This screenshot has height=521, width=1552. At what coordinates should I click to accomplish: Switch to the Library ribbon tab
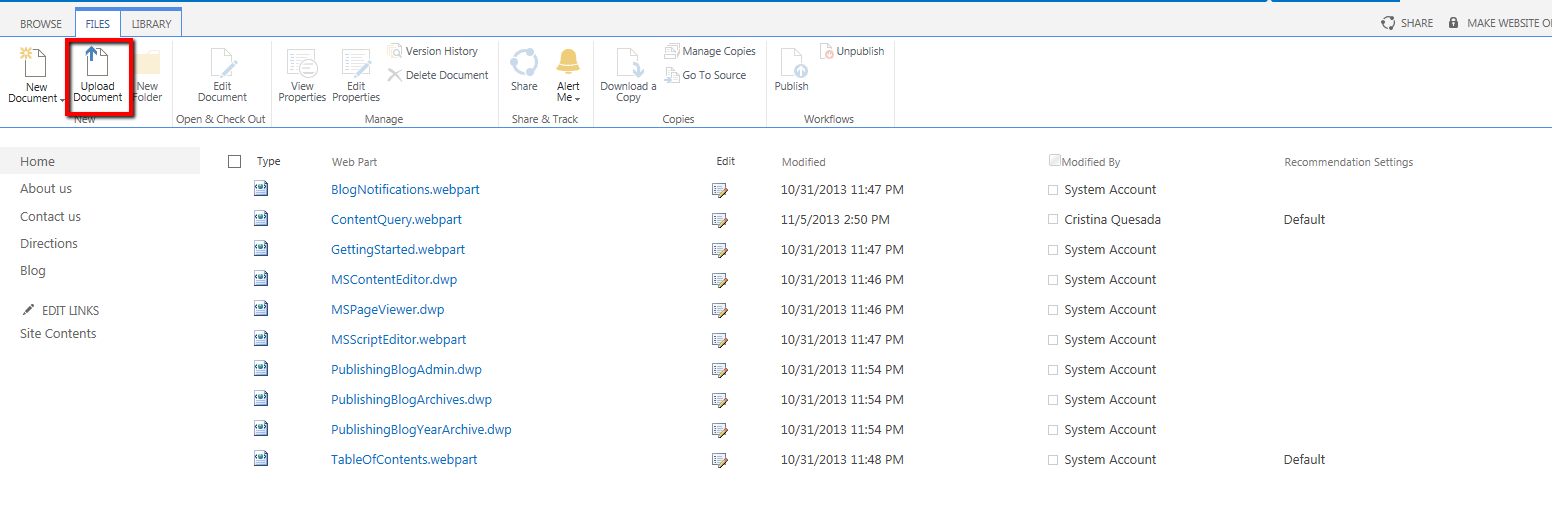point(151,23)
